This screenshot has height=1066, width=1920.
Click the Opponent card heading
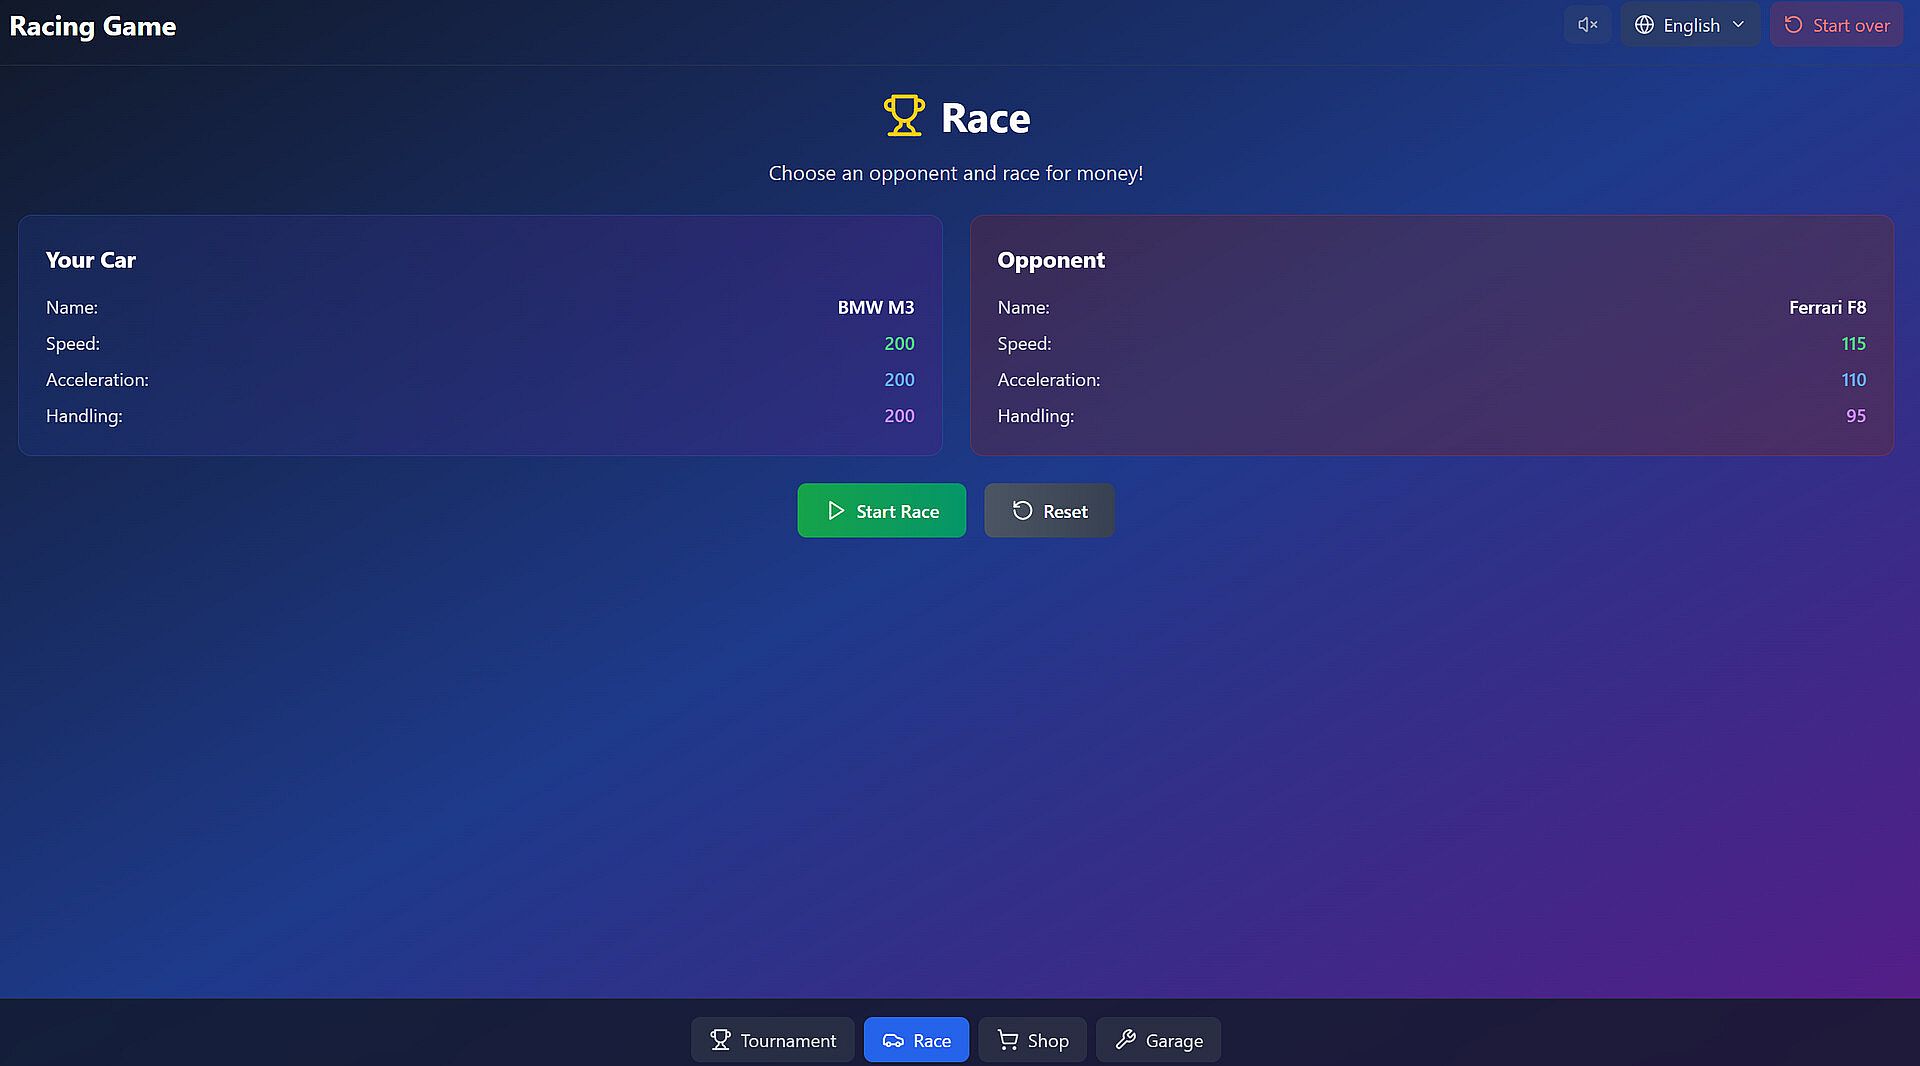click(x=1051, y=260)
